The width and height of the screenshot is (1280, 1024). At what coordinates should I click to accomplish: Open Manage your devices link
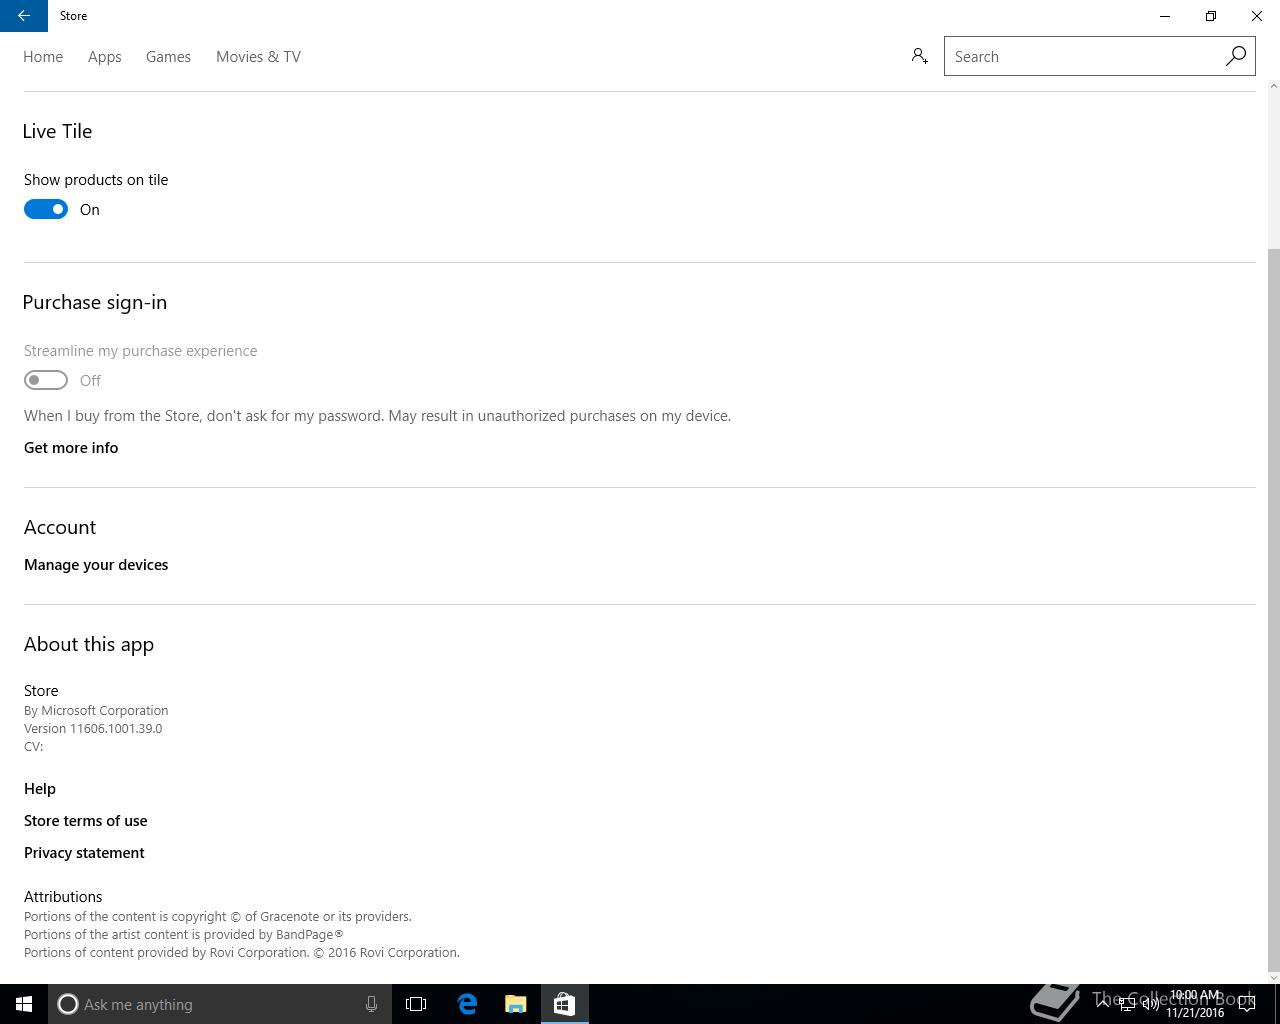(96, 564)
